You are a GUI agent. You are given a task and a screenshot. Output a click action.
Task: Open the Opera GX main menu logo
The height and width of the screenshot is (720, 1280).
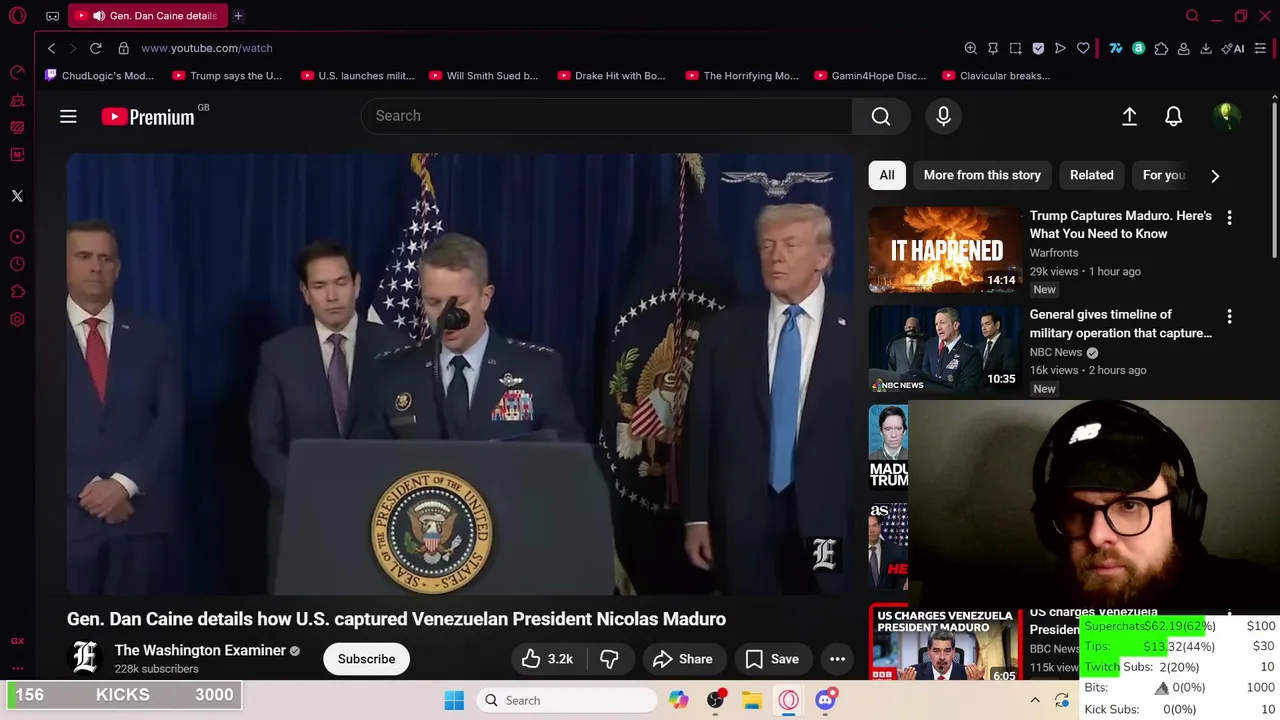(x=17, y=16)
